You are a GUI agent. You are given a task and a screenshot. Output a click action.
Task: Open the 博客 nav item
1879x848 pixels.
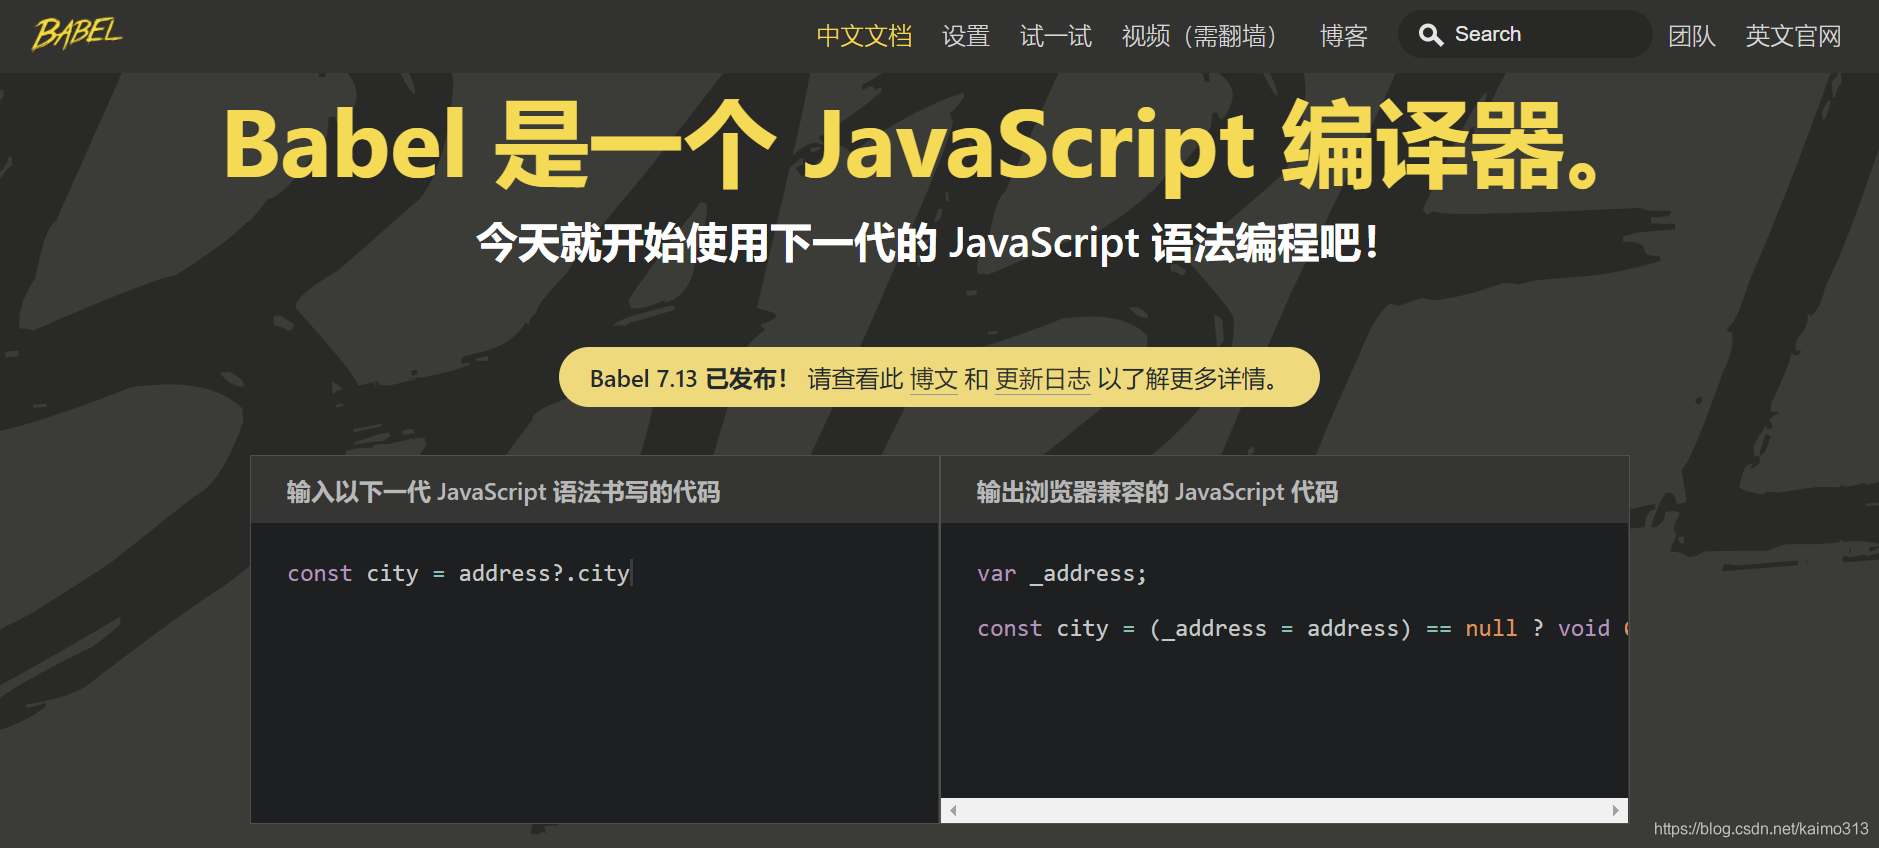pyautogui.click(x=1343, y=36)
